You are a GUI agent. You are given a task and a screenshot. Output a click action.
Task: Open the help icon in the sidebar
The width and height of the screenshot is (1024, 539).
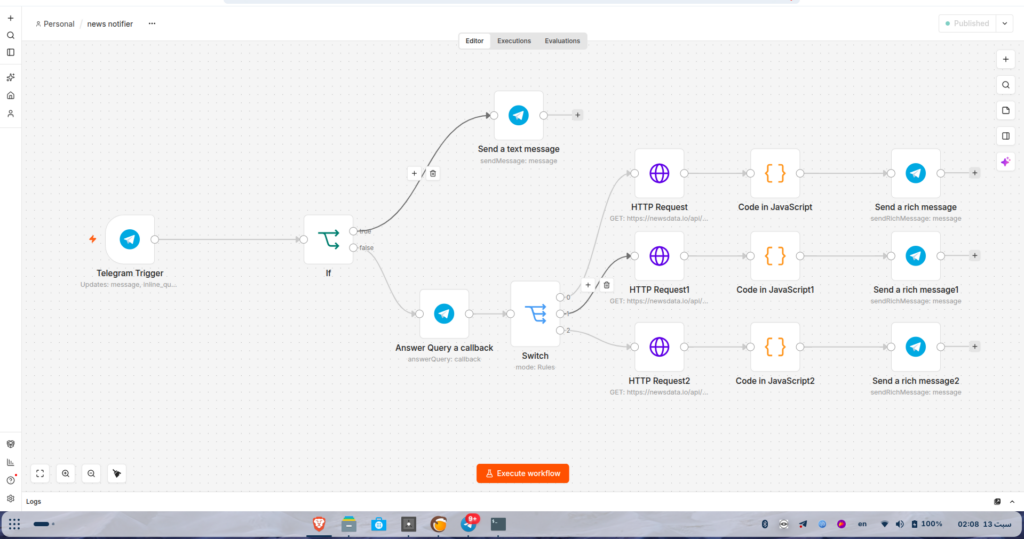pos(10,480)
